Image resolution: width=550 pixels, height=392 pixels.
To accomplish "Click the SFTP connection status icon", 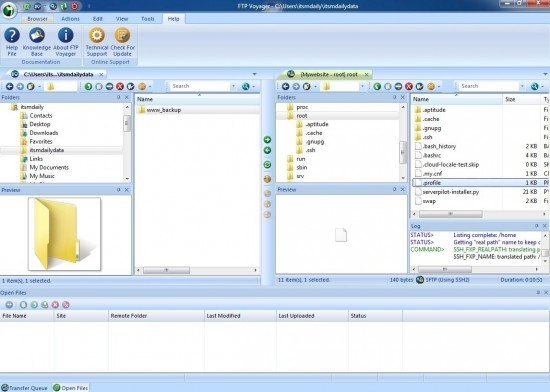I will 420,280.
